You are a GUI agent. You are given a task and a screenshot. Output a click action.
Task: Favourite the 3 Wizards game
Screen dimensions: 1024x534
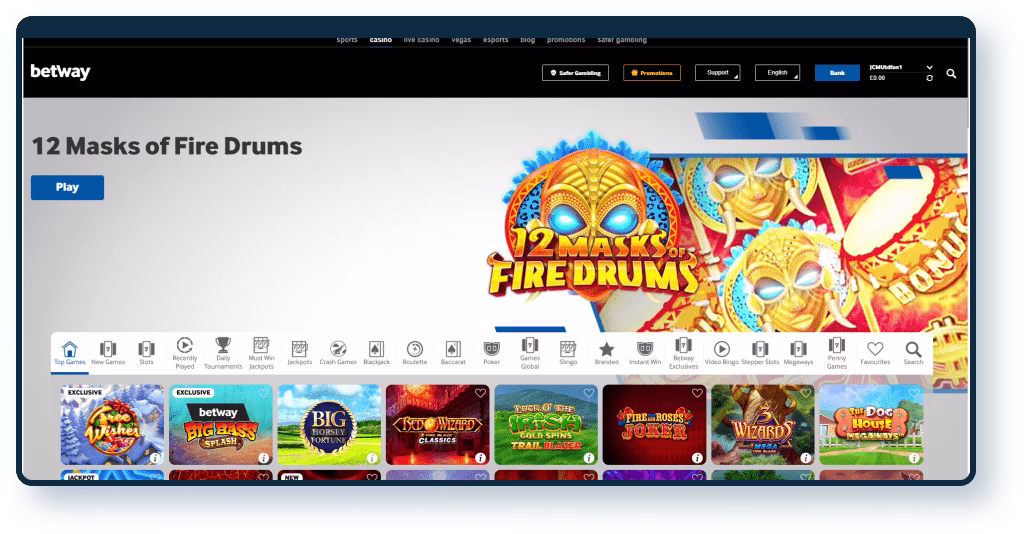(x=805, y=393)
